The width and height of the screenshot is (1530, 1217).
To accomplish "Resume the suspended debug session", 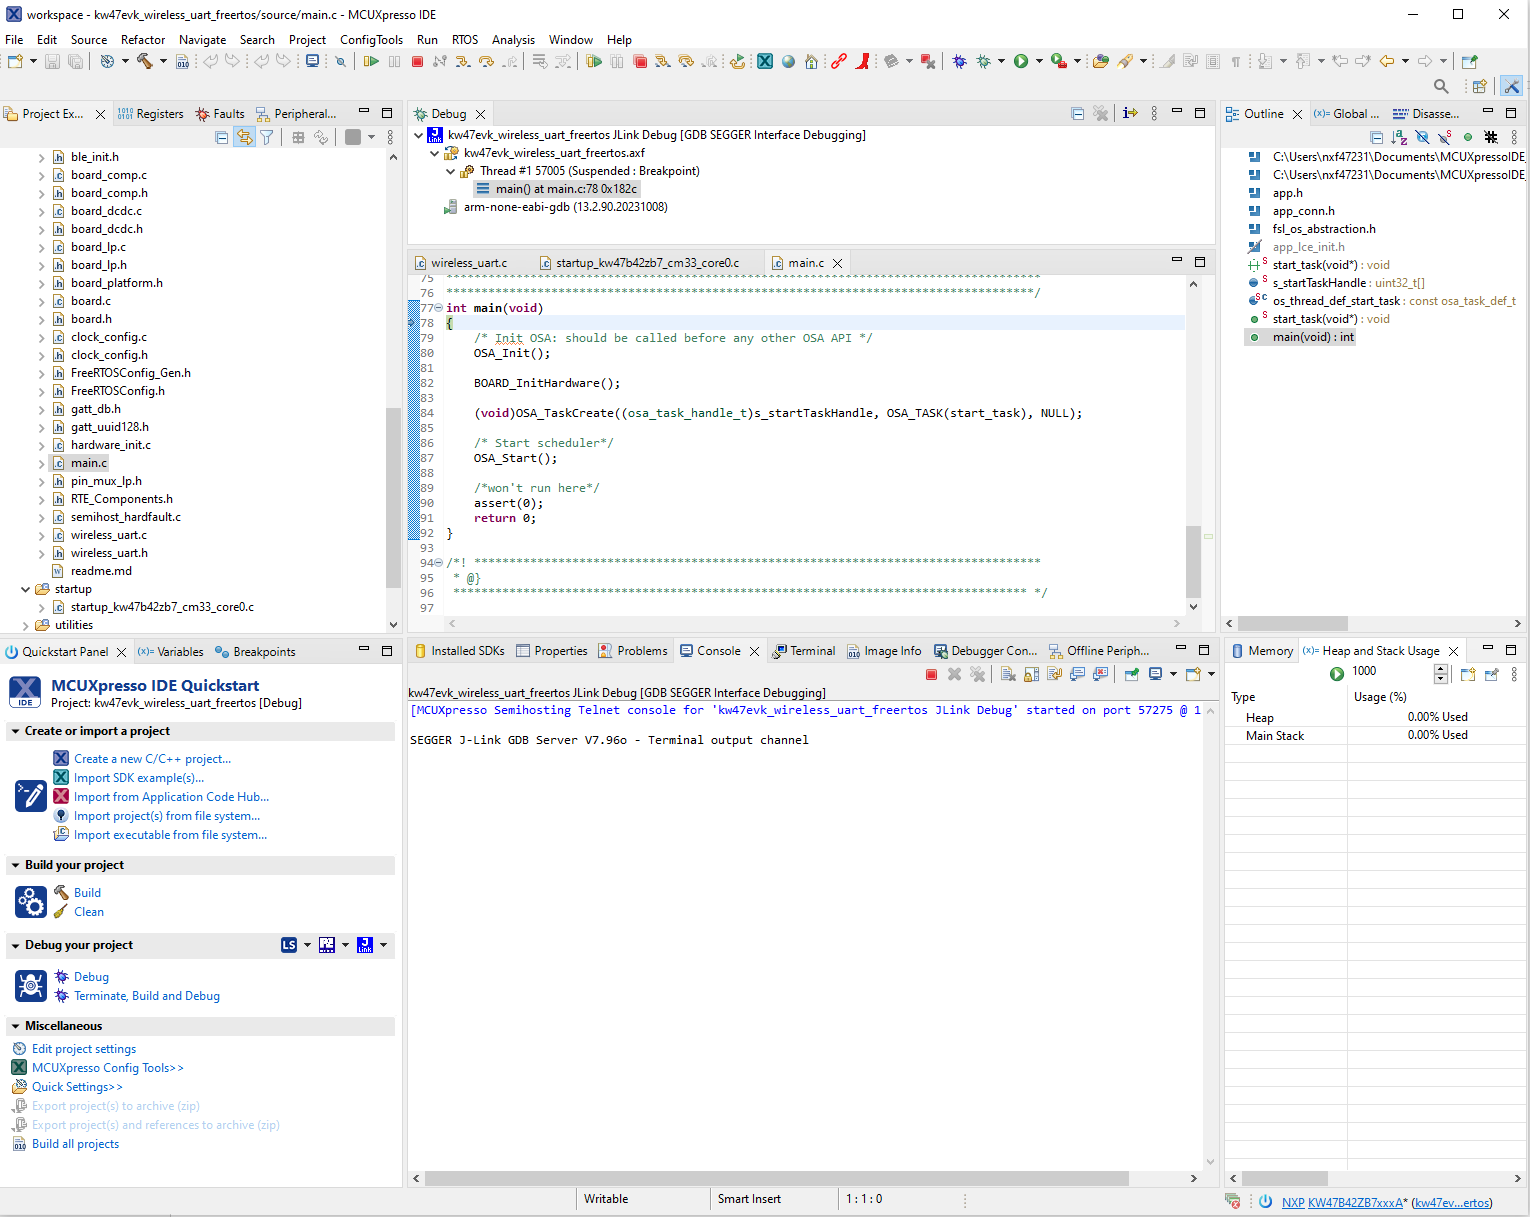I will pyautogui.click(x=370, y=61).
